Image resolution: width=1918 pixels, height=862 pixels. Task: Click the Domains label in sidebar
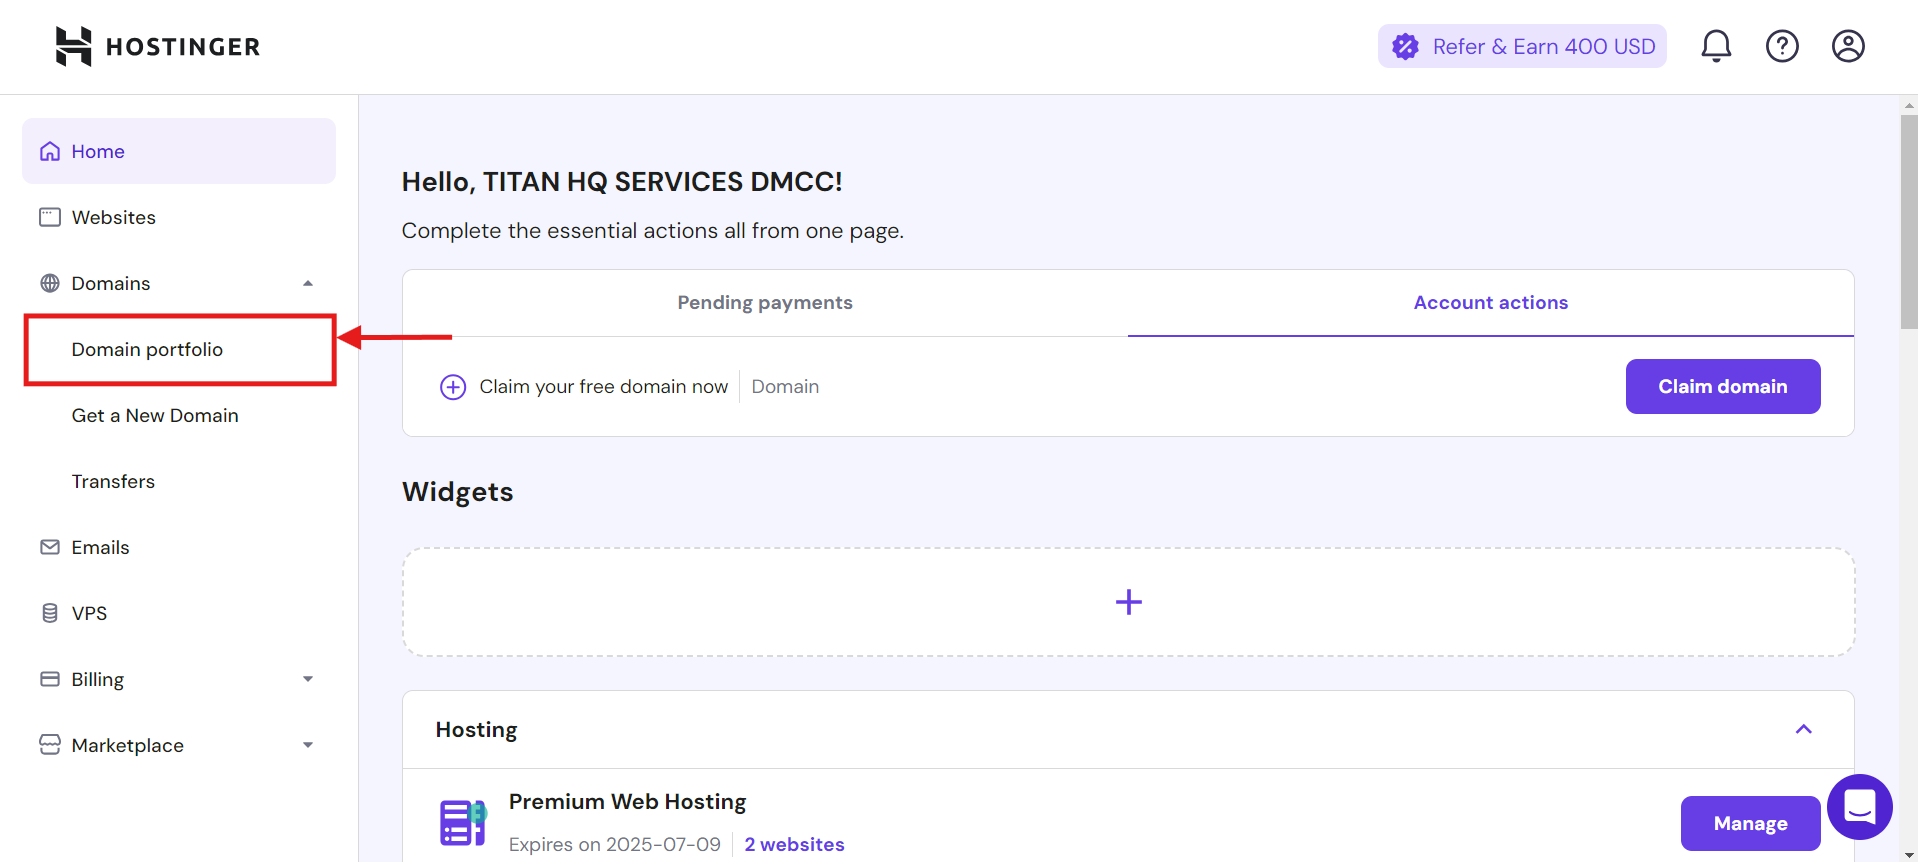coord(111,283)
